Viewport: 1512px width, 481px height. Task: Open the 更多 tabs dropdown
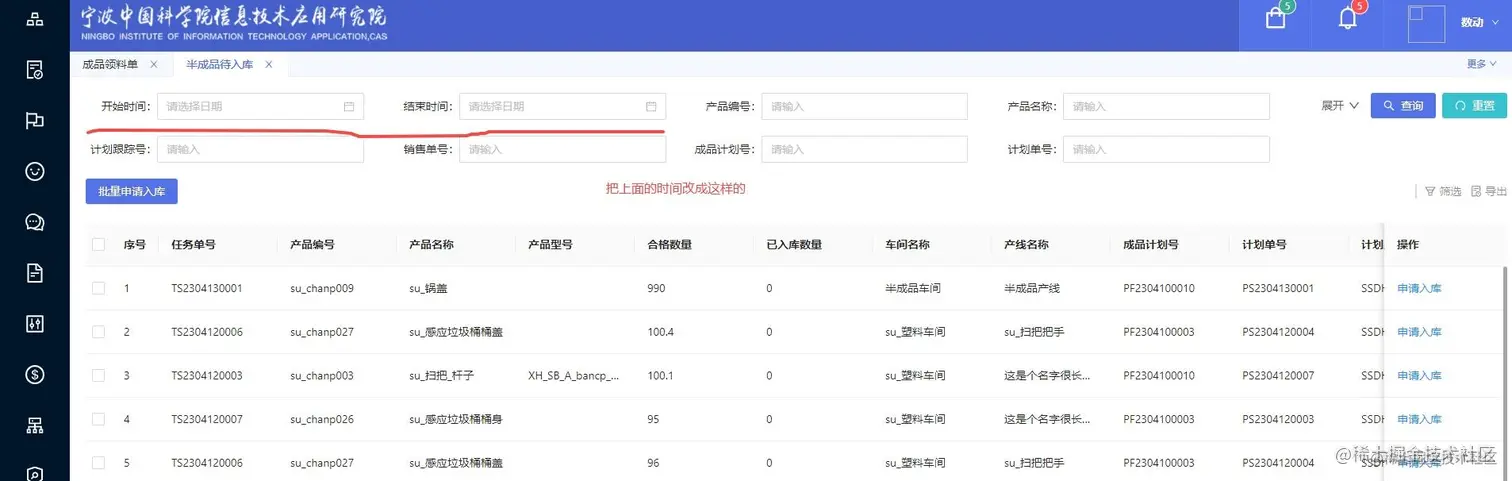pyautogui.click(x=1481, y=64)
